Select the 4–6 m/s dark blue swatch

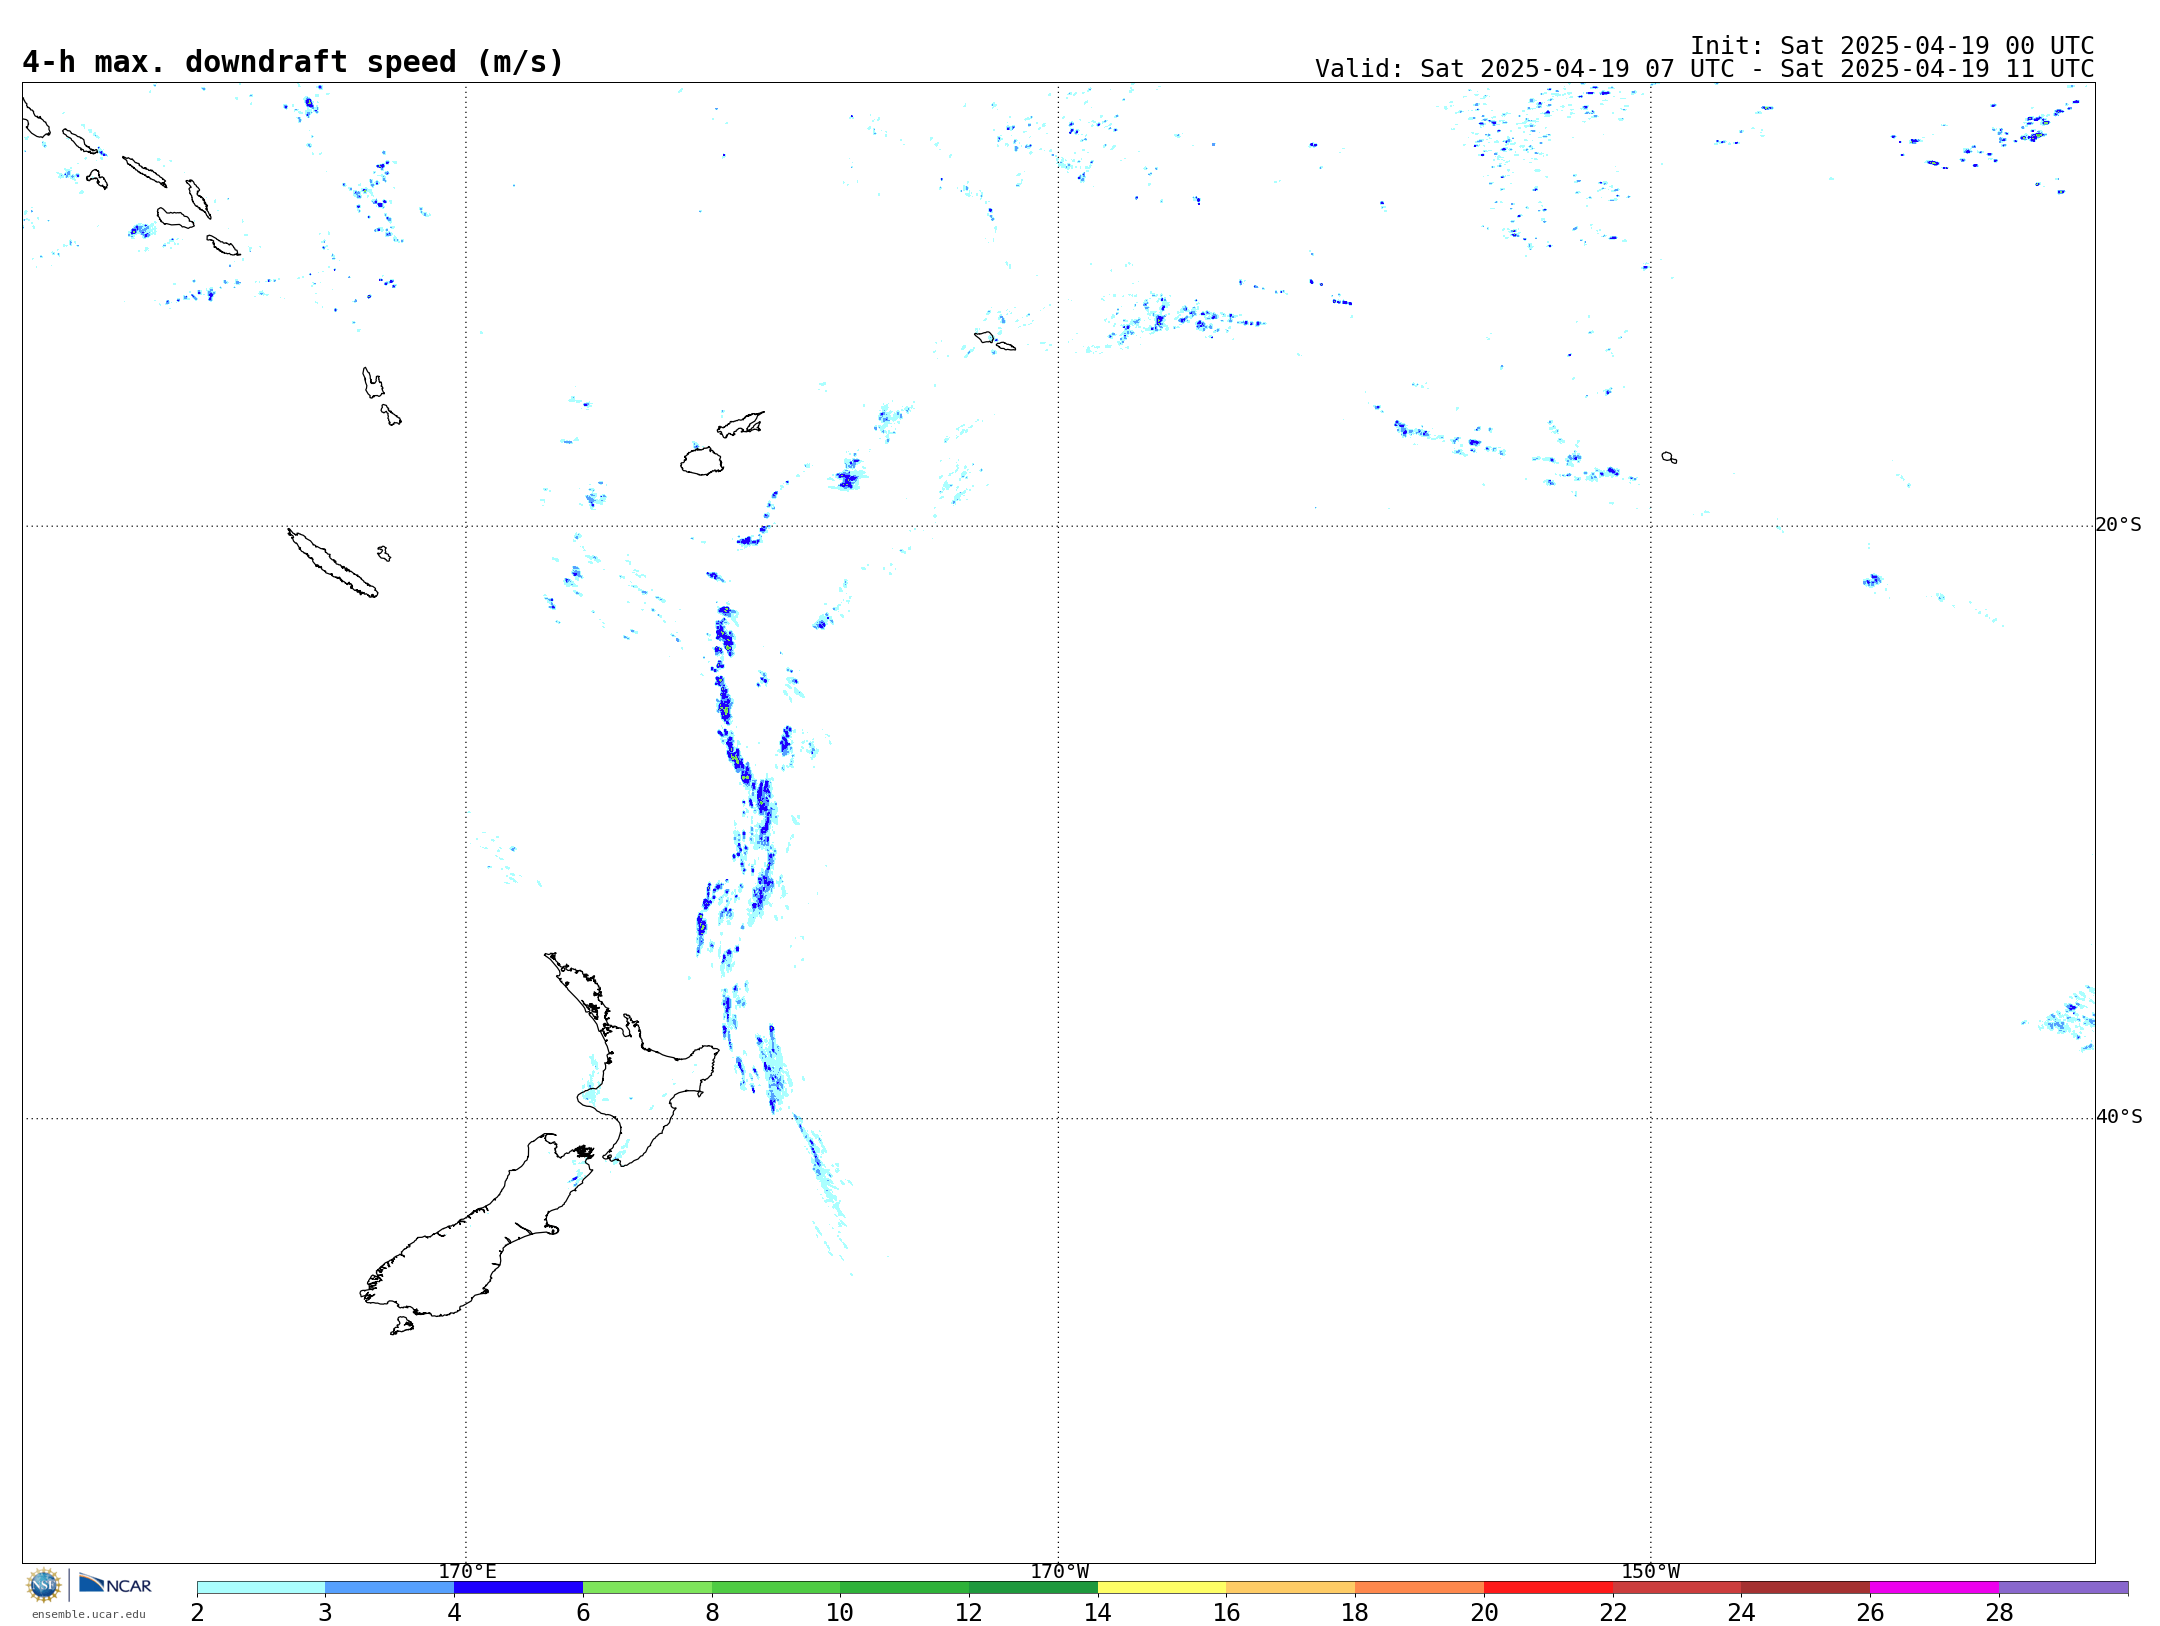point(518,1587)
